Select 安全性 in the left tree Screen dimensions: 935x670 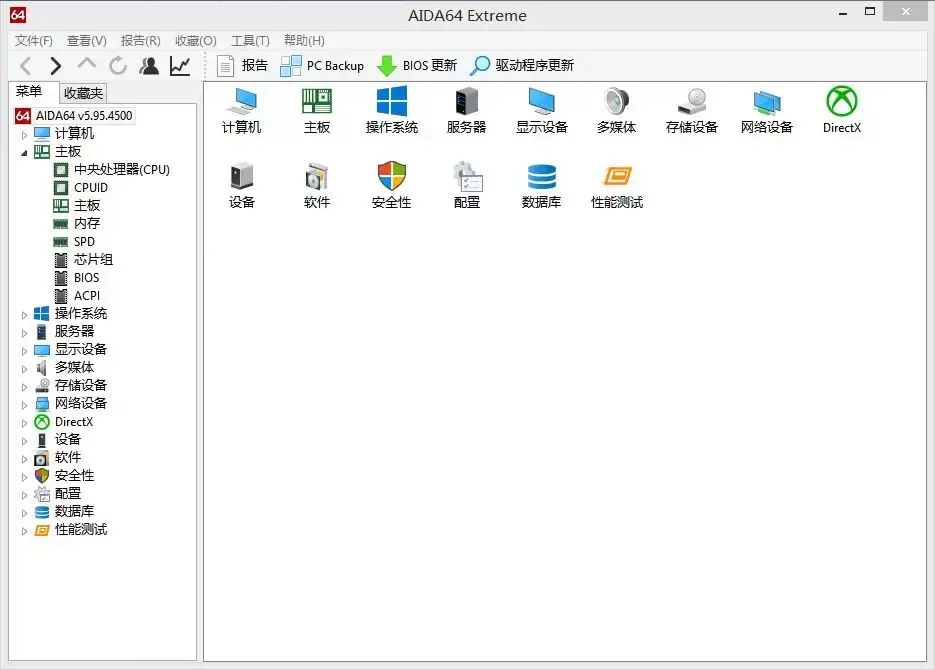point(64,476)
